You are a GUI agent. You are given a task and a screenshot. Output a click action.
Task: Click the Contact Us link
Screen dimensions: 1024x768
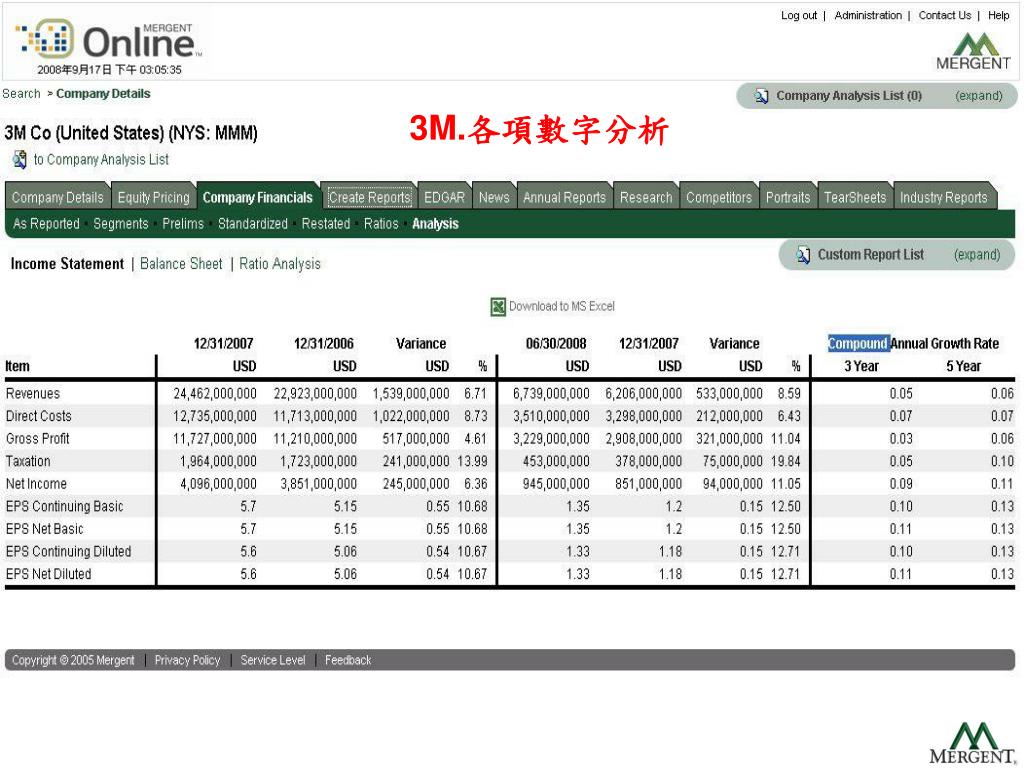pyautogui.click(x=944, y=15)
